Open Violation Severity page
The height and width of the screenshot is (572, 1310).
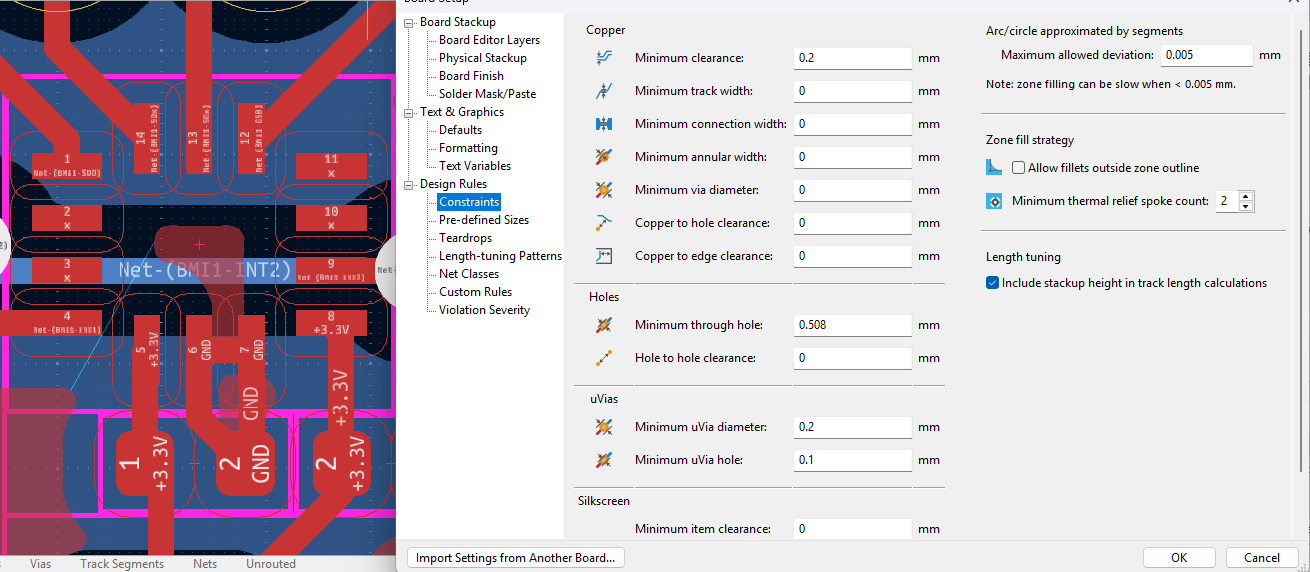[x=484, y=310]
